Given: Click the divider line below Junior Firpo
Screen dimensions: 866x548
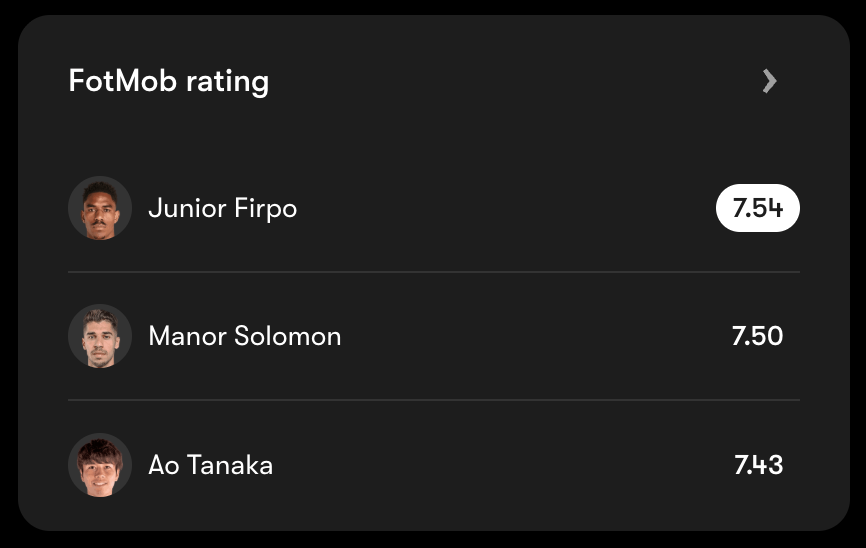Looking at the screenshot, I should click(434, 271).
